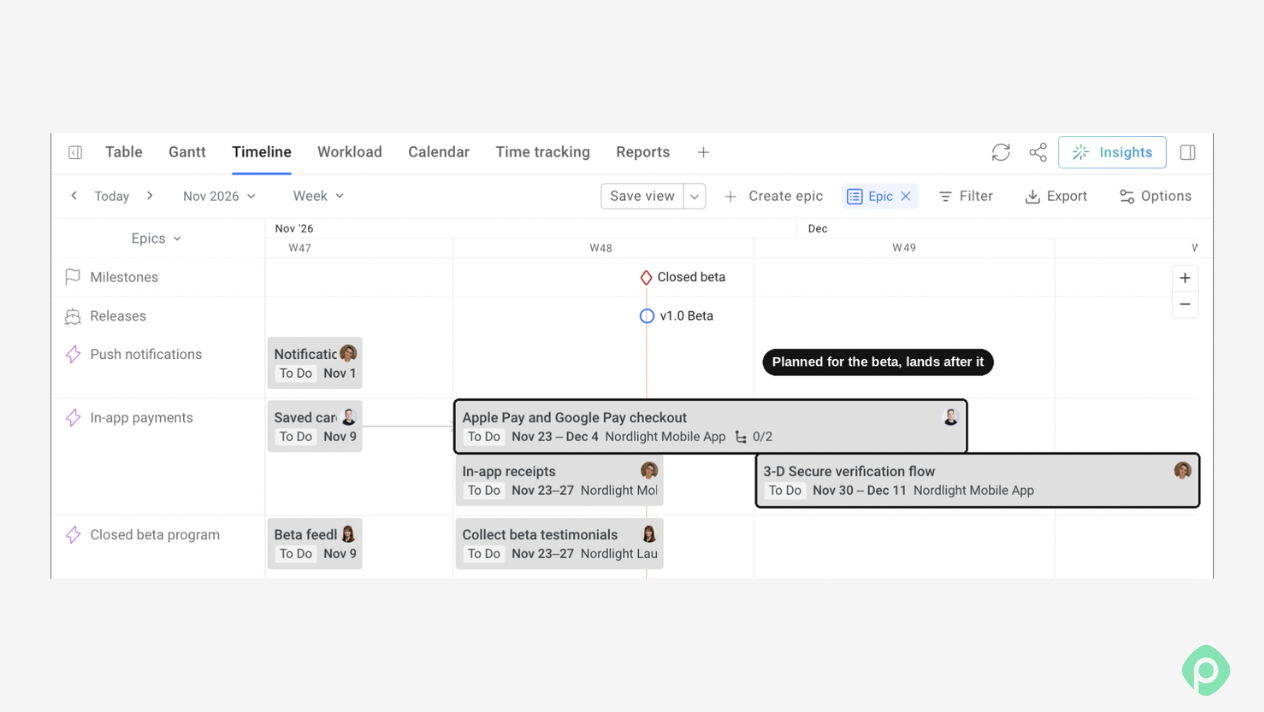Screen dimensions: 1264x712
Task: Click the In-app payments epic lightning icon
Action: (x=73, y=418)
